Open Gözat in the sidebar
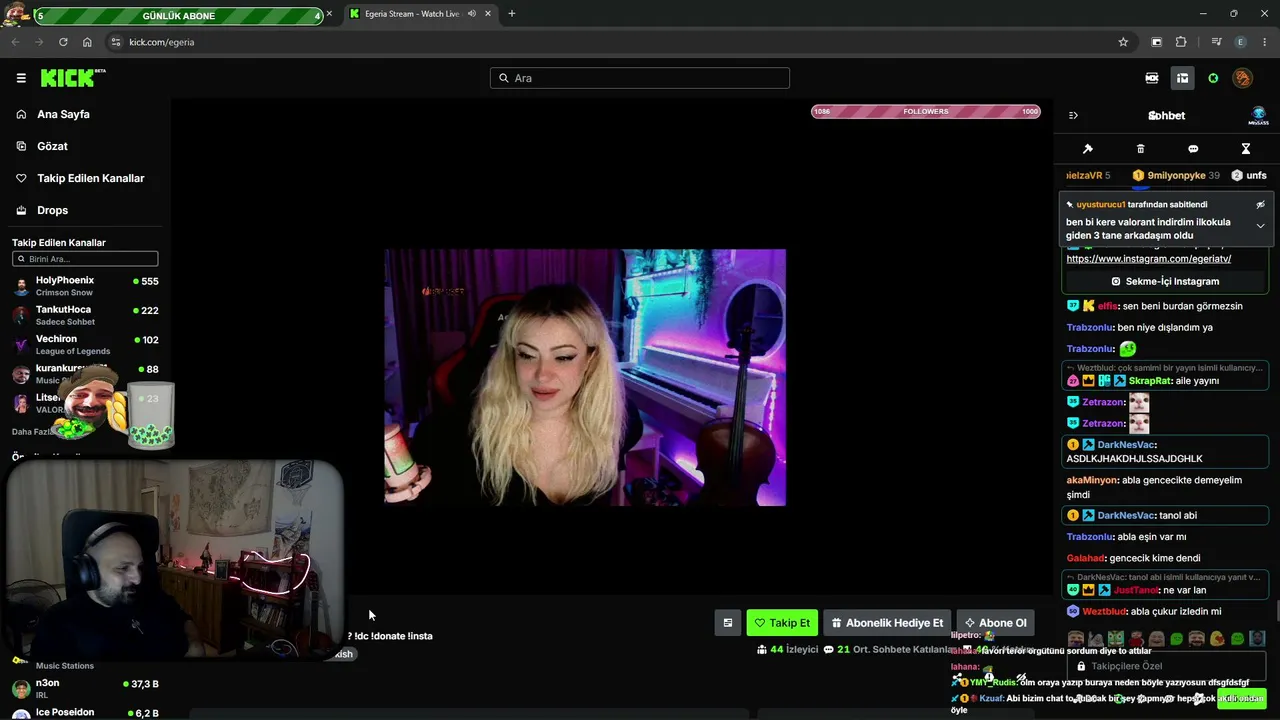Image resolution: width=1280 pixels, height=720 pixels. pyautogui.click(x=52, y=146)
